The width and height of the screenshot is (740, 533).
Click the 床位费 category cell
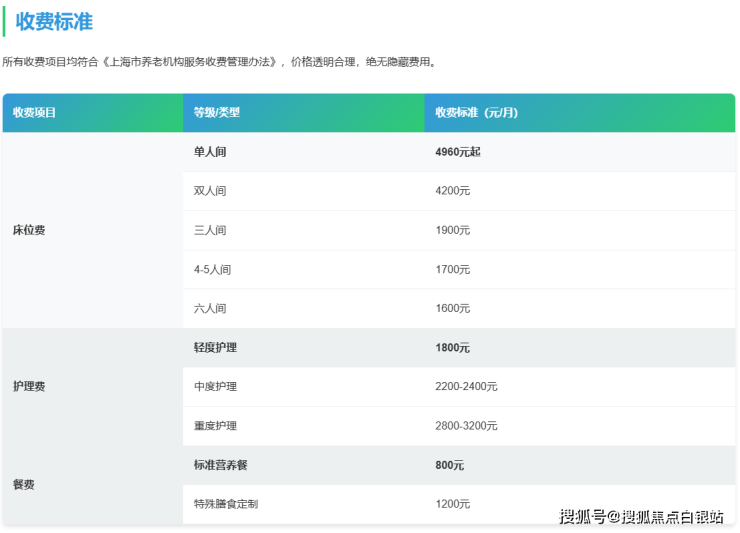point(29,230)
